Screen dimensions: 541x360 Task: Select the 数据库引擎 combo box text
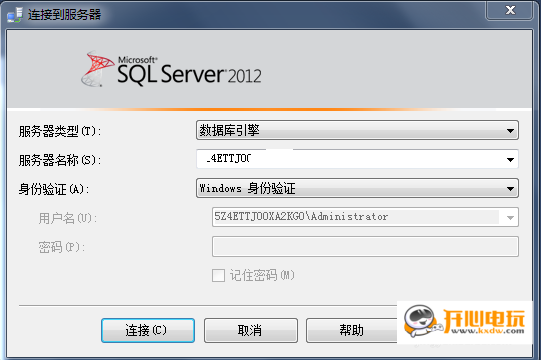point(229,130)
